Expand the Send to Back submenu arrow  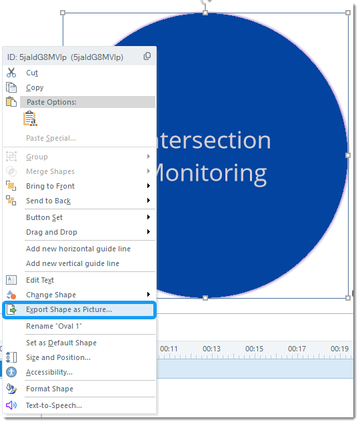pyautogui.click(x=148, y=200)
